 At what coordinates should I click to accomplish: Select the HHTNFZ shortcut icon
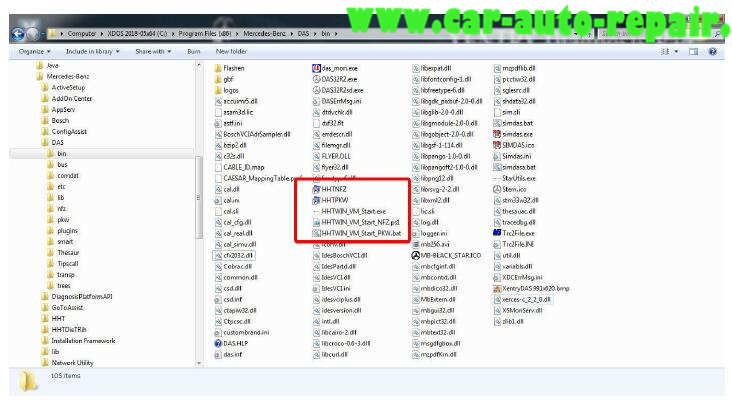[316, 189]
